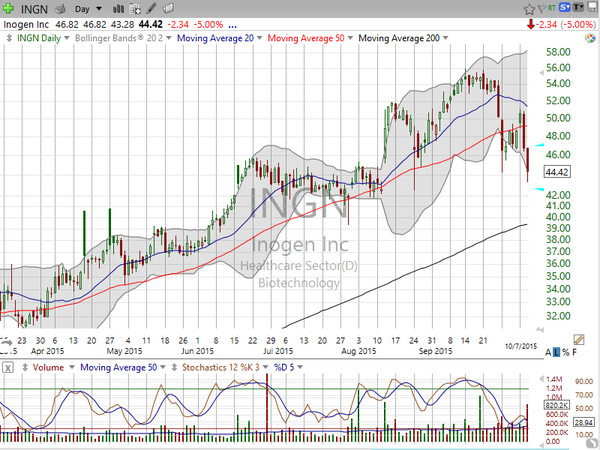This screenshot has height=450, width=600.
Task: Open the trade basket icon beside INGN
Action: pos(60,8)
